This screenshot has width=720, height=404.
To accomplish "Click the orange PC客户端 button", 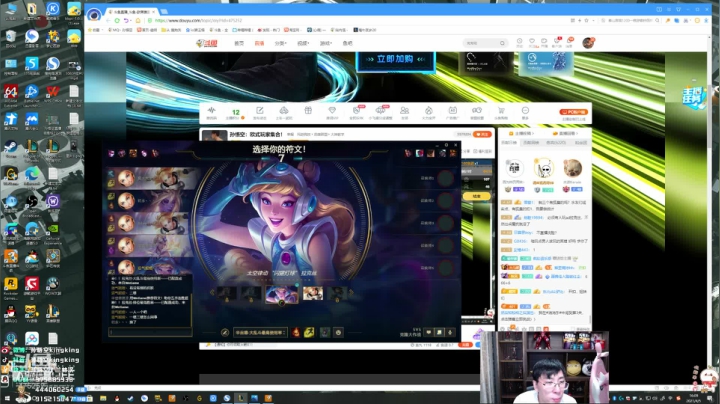I will [574, 112].
